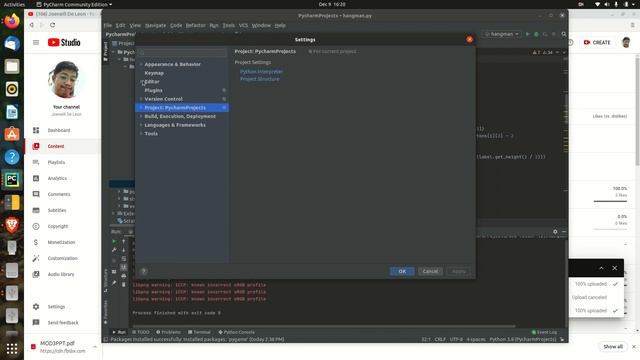Viewport: 640px width, 360px height.
Task: Clear Run output with trash icon
Action: [x=124, y=284]
